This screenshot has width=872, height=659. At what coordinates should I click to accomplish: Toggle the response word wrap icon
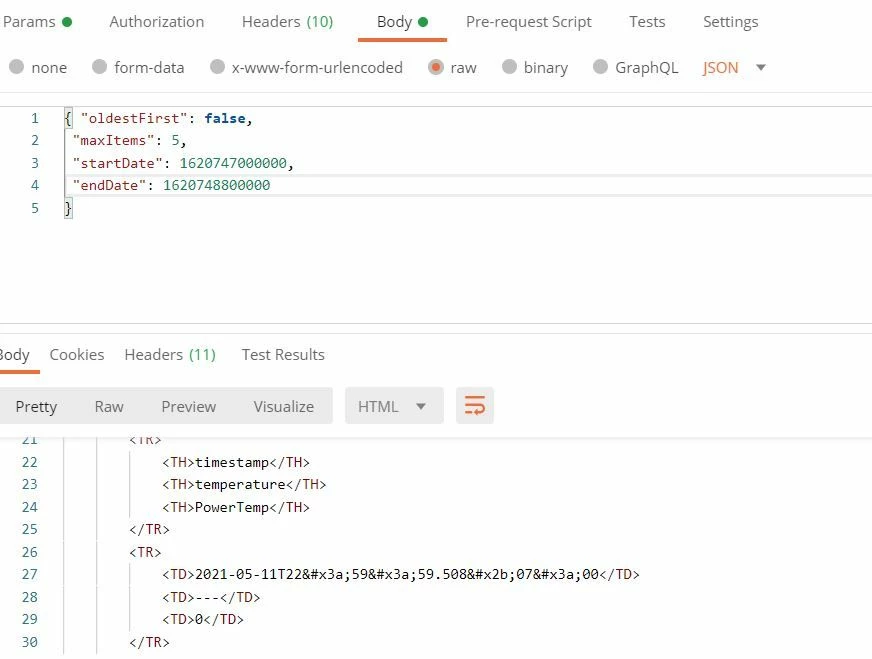474,405
